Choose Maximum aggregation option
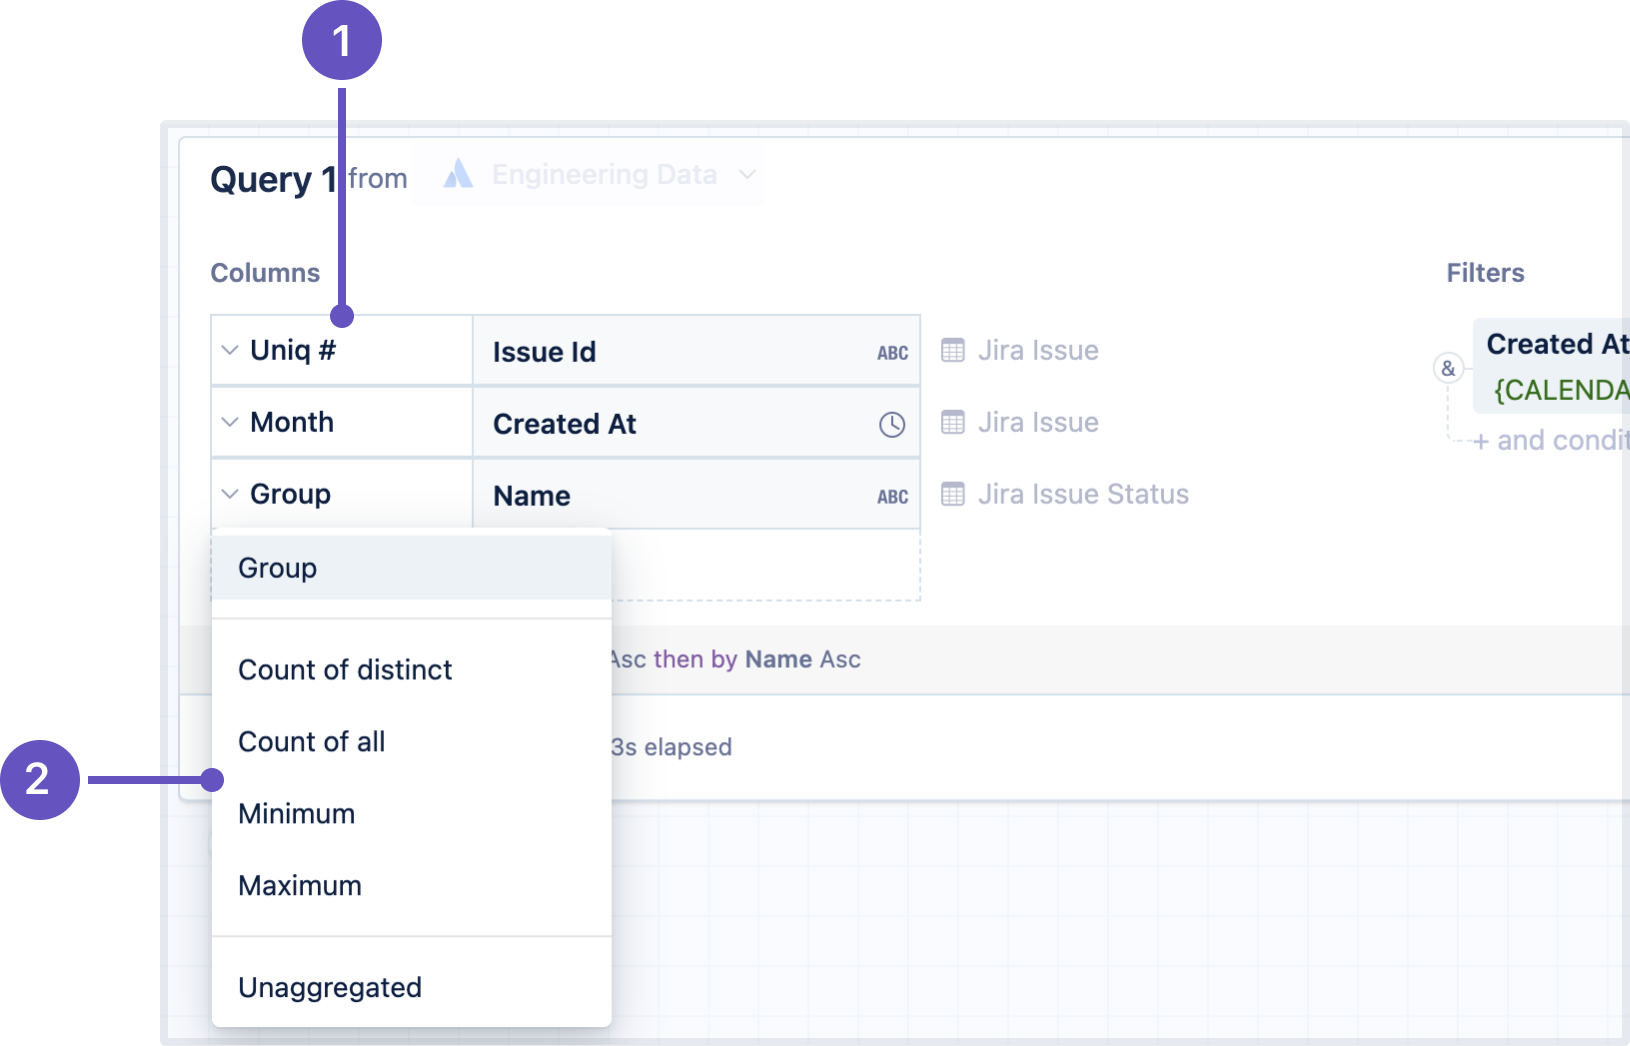Image resolution: width=1630 pixels, height=1046 pixels. tap(300, 885)
